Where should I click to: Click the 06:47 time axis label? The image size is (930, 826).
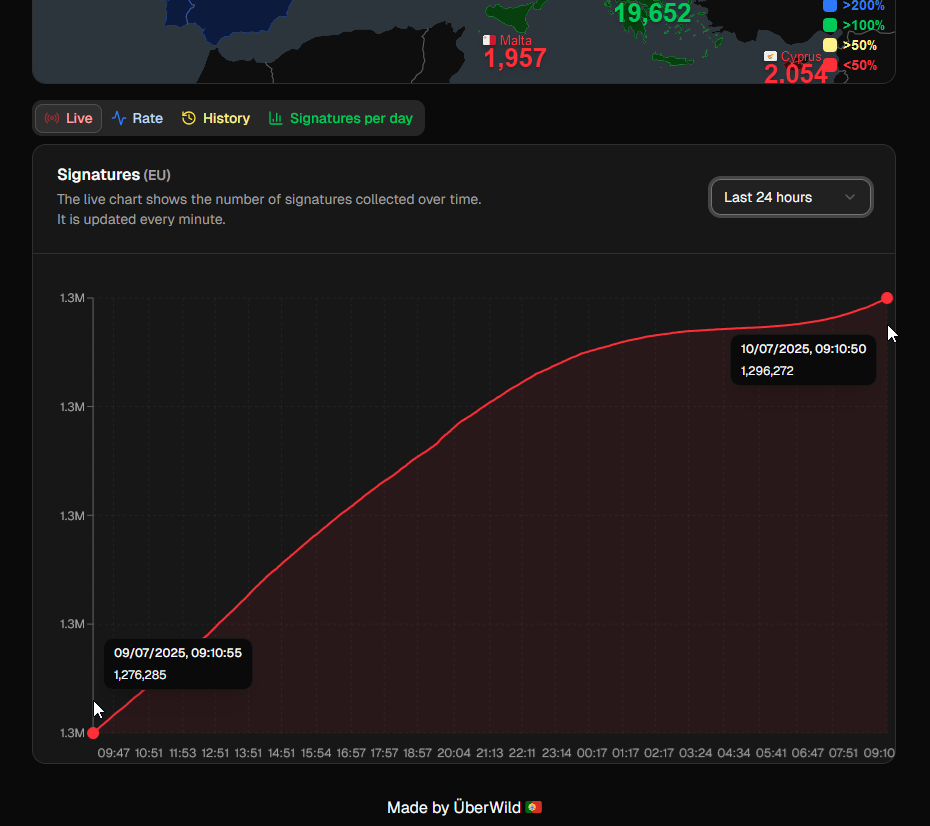coord(808,753)
